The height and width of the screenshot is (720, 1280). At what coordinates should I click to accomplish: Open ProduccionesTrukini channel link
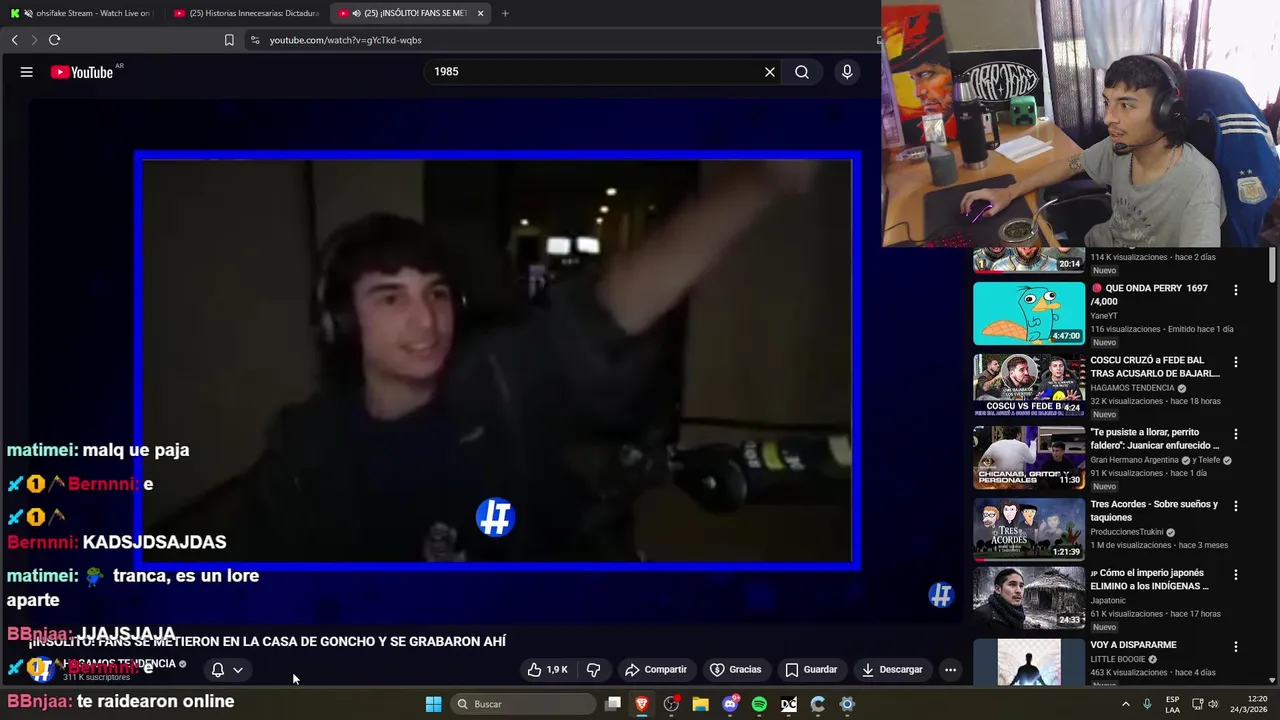point(1127,532)
